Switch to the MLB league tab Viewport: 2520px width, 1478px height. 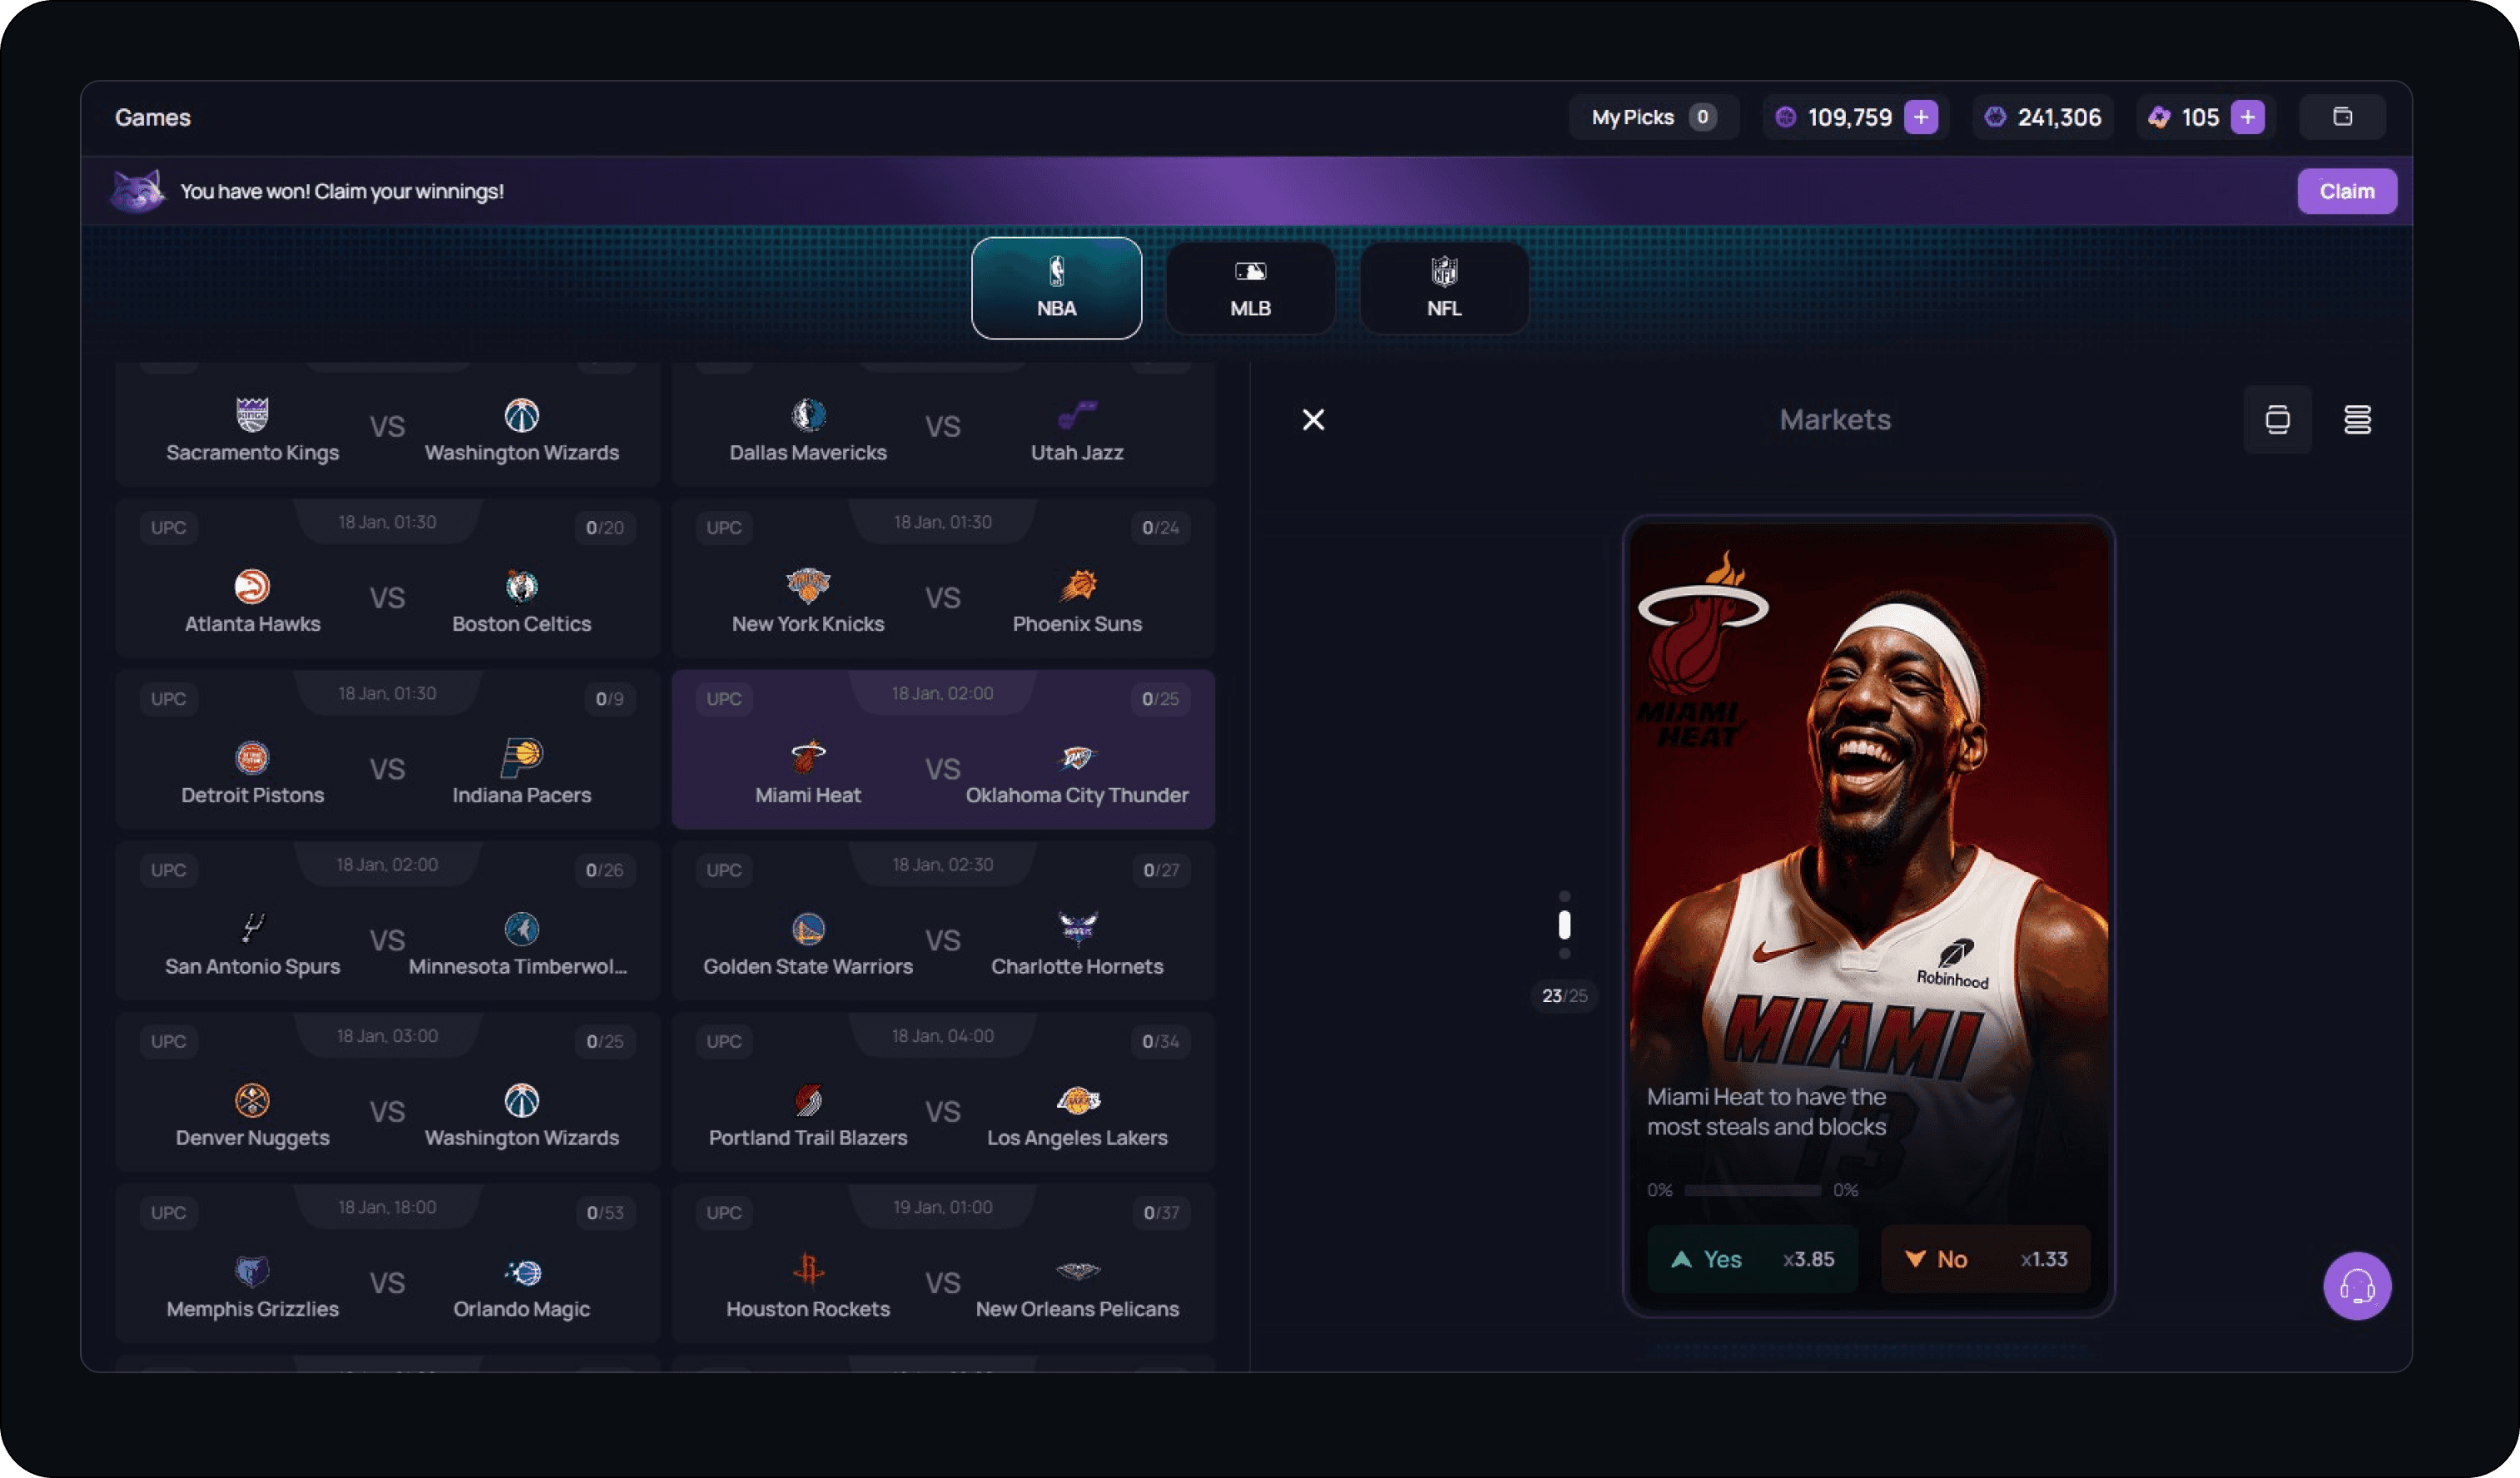tap(1250, 288)
